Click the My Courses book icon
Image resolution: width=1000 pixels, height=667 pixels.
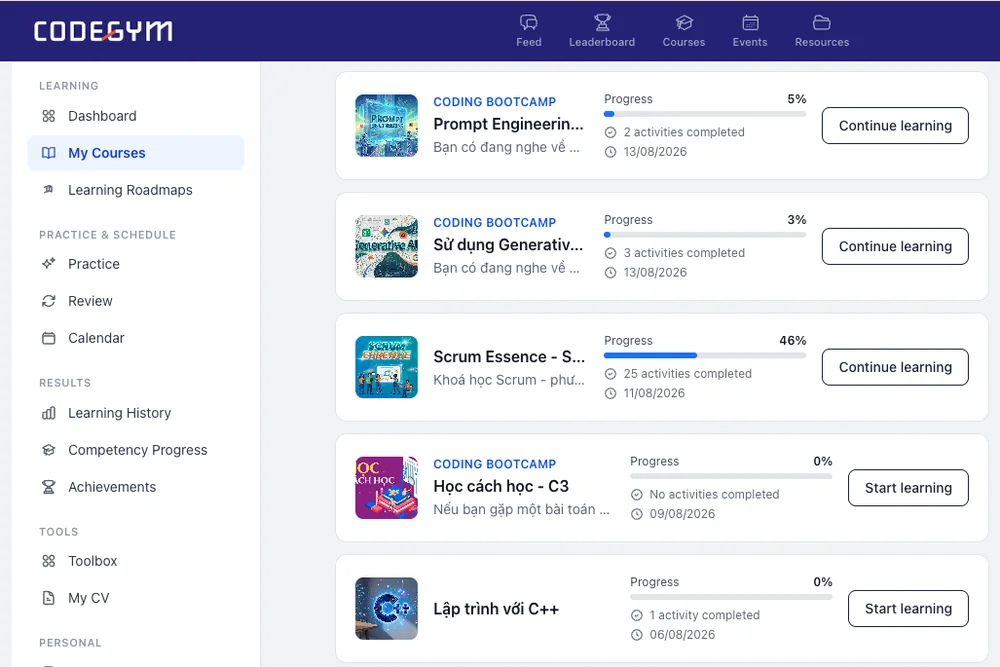click(48, 153)
